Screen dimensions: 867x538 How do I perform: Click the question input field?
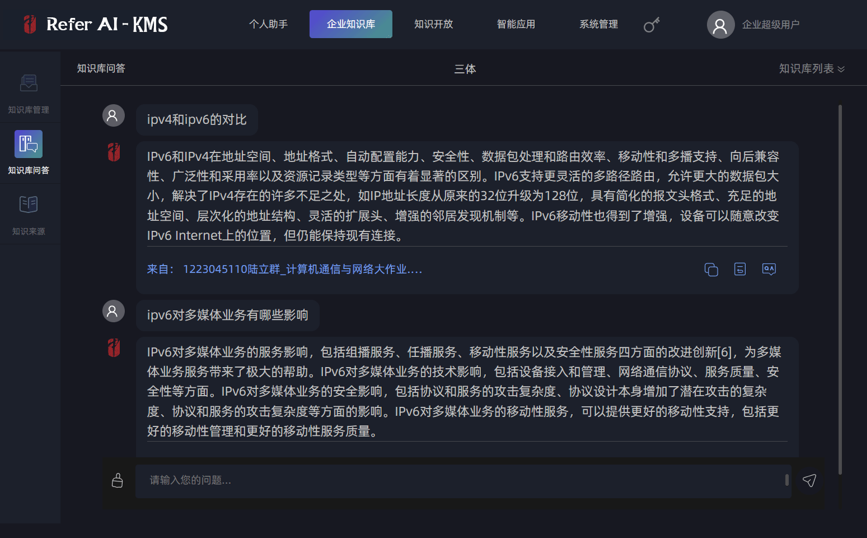pyautogui.click(x=460, y=481)
